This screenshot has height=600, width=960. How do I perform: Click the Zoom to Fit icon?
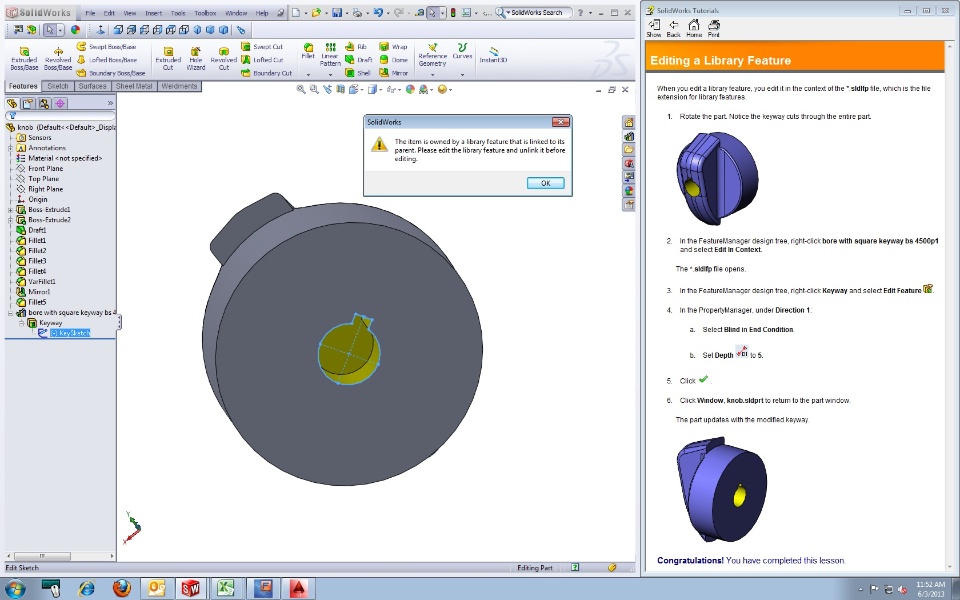coord(301,89)
